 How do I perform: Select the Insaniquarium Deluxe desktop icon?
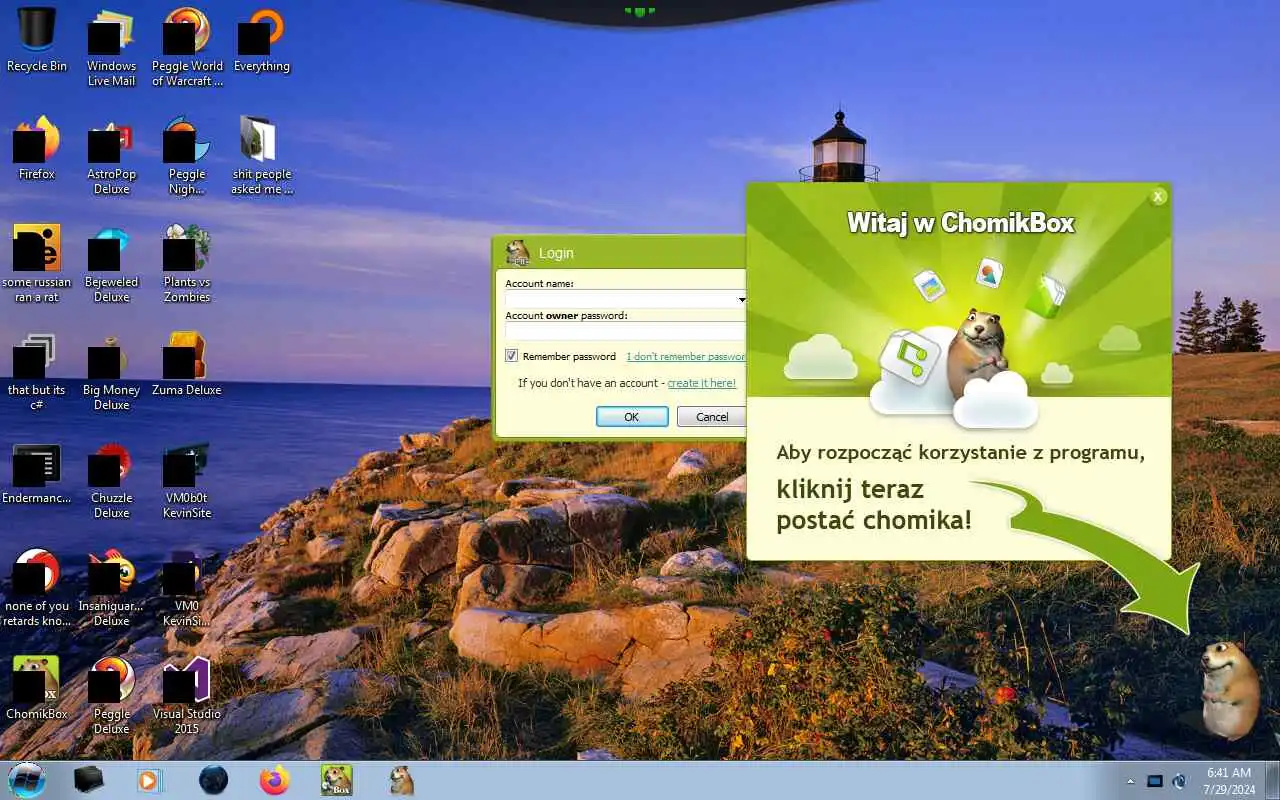[111, 587]
